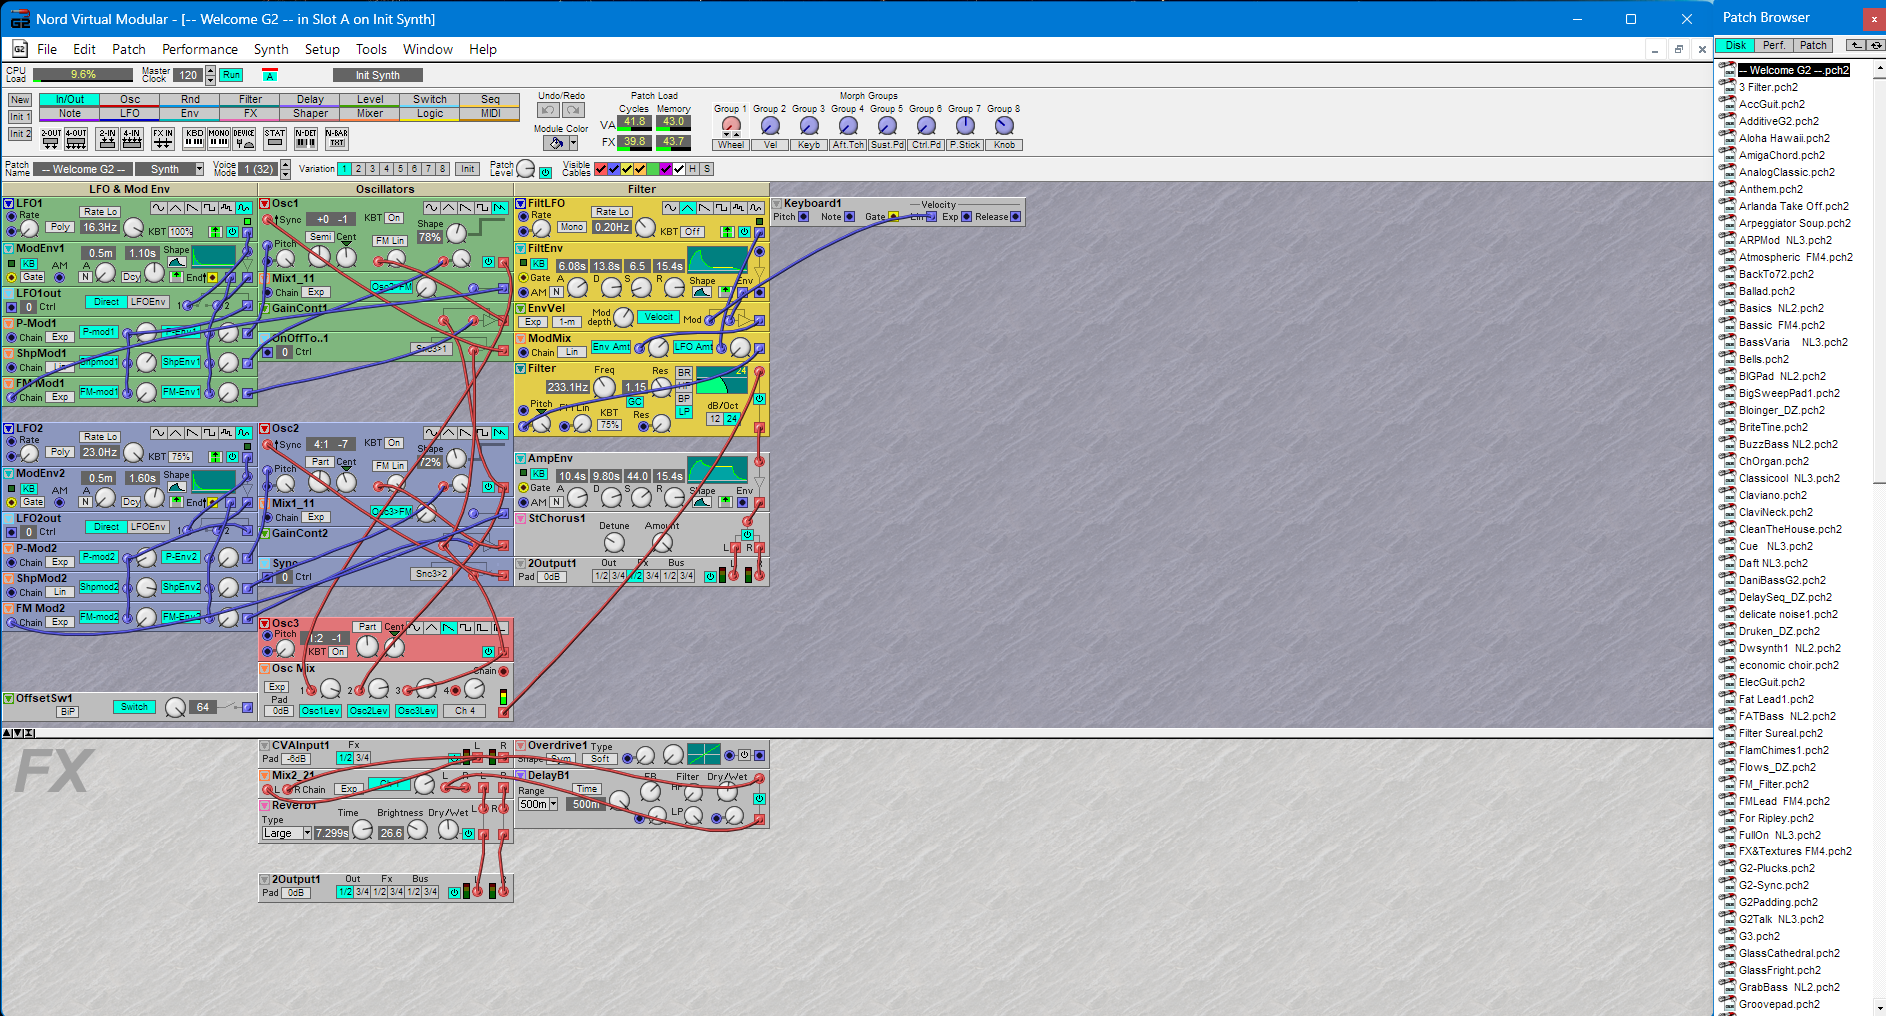Go up a folder in Patch Browser

click(1856, 45)
